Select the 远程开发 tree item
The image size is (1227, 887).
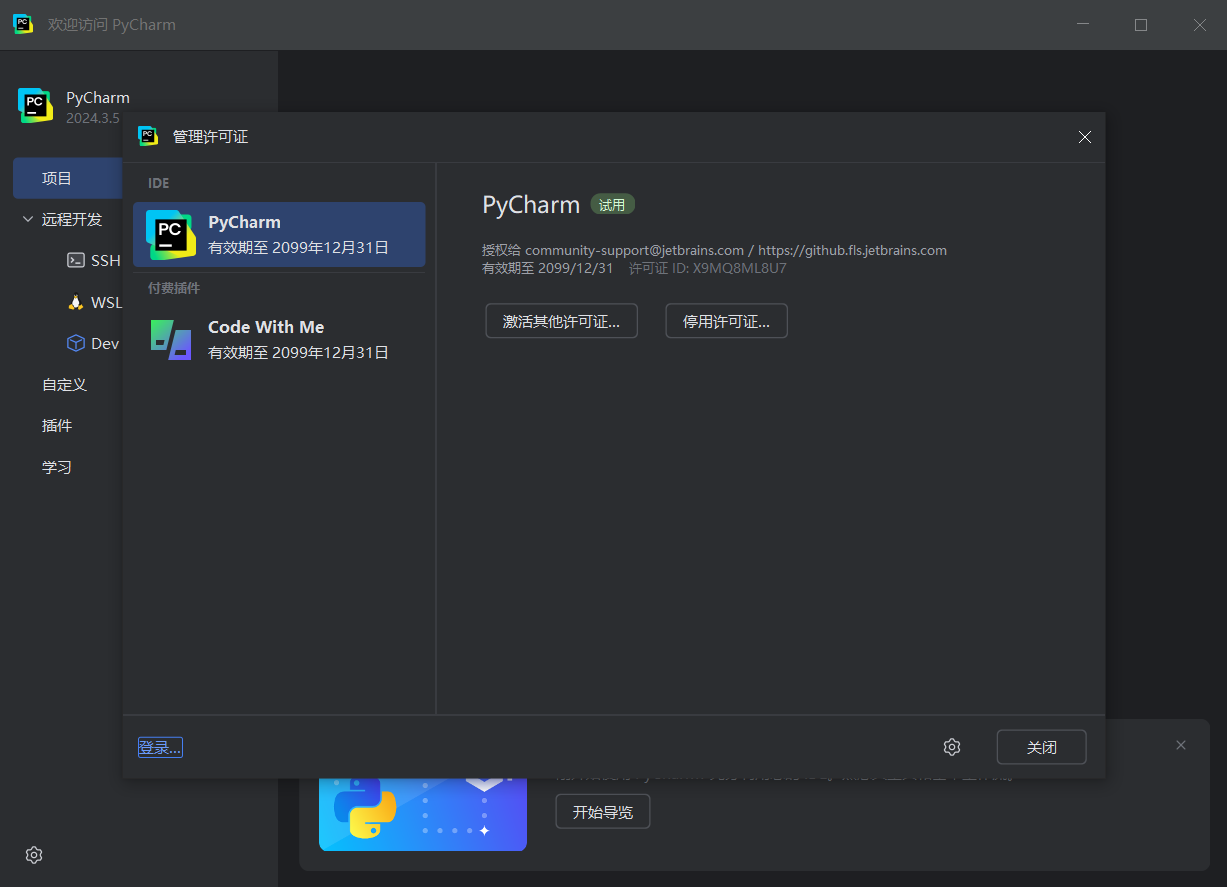[72, 219]
